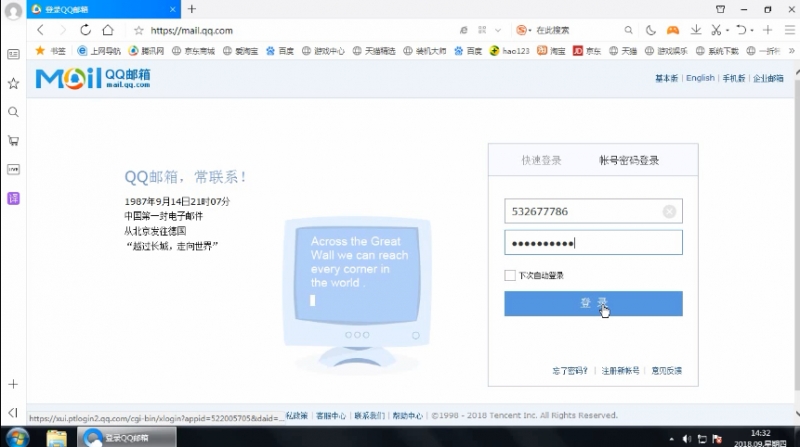Open the 上网导航 bookmark
Viewport: 800px width, 447px height.
pyautogui.click(x=99, y=51)
